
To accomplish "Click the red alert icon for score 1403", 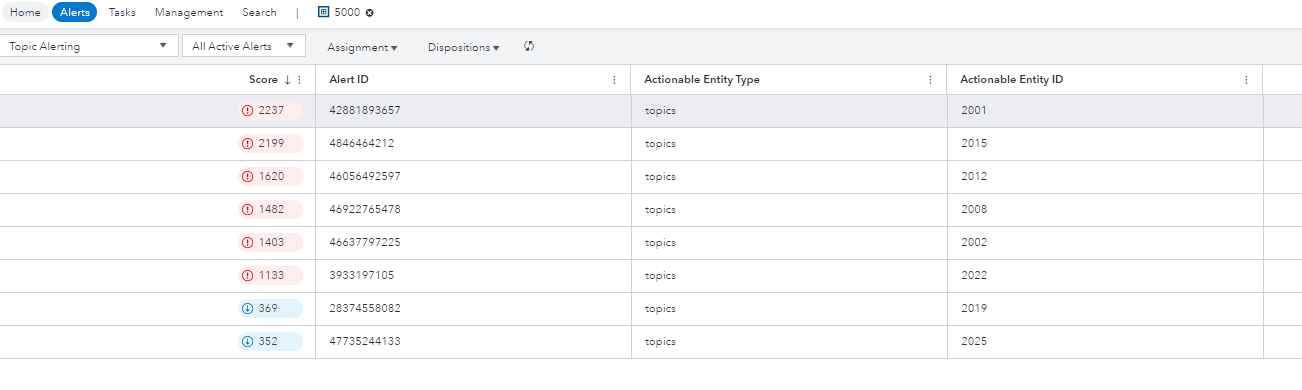I will tap(248, 243).
